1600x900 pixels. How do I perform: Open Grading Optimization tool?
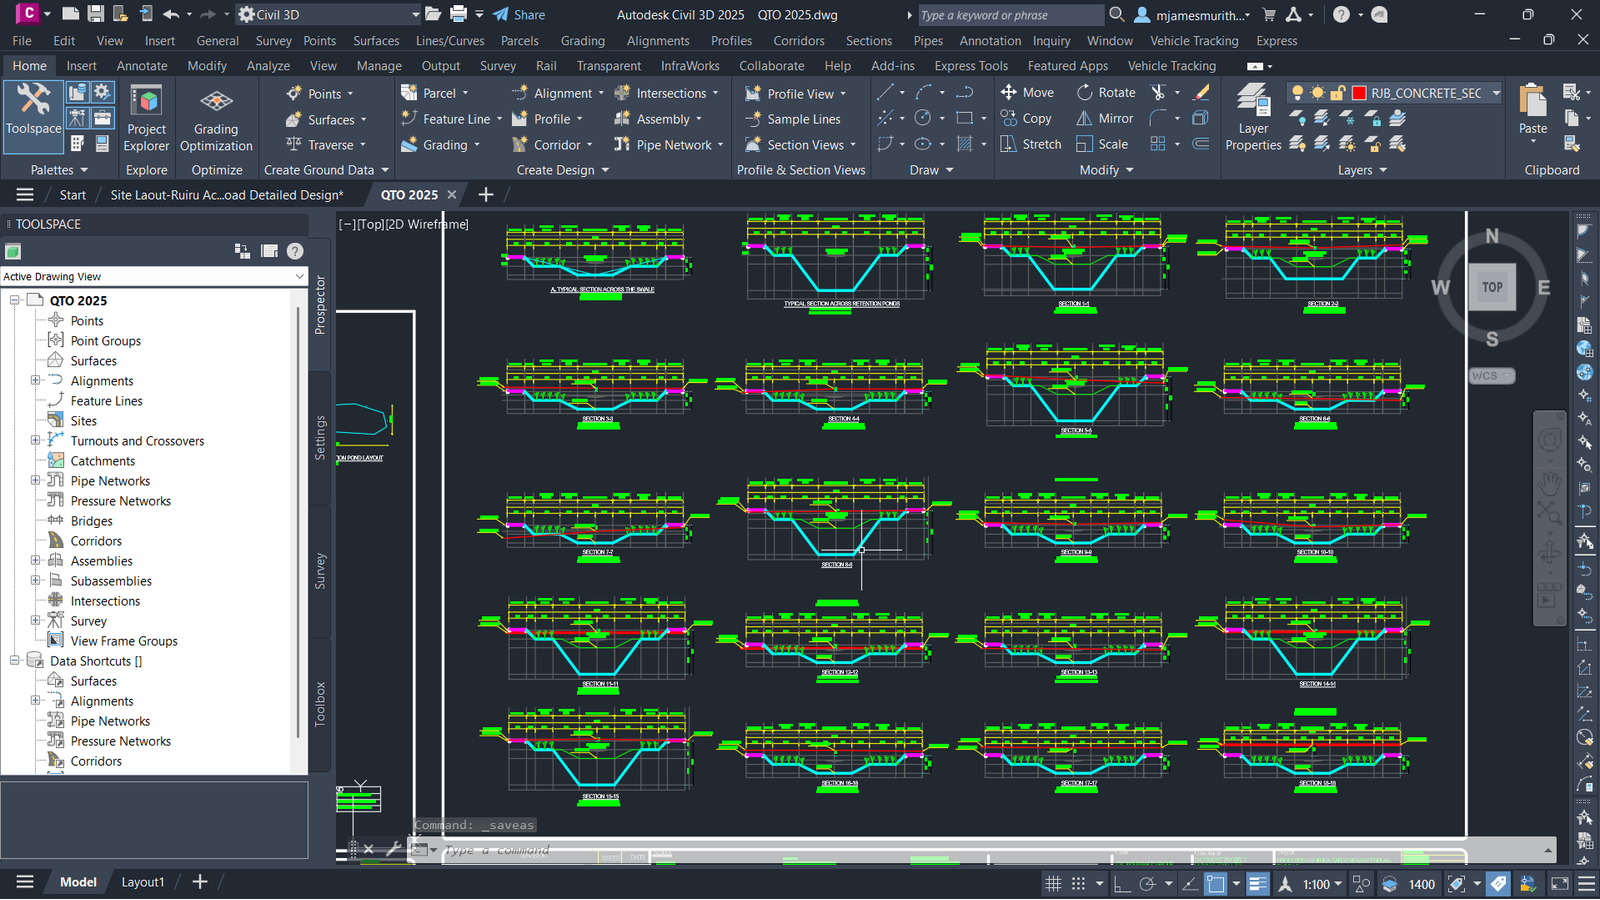tap(216, 118)
